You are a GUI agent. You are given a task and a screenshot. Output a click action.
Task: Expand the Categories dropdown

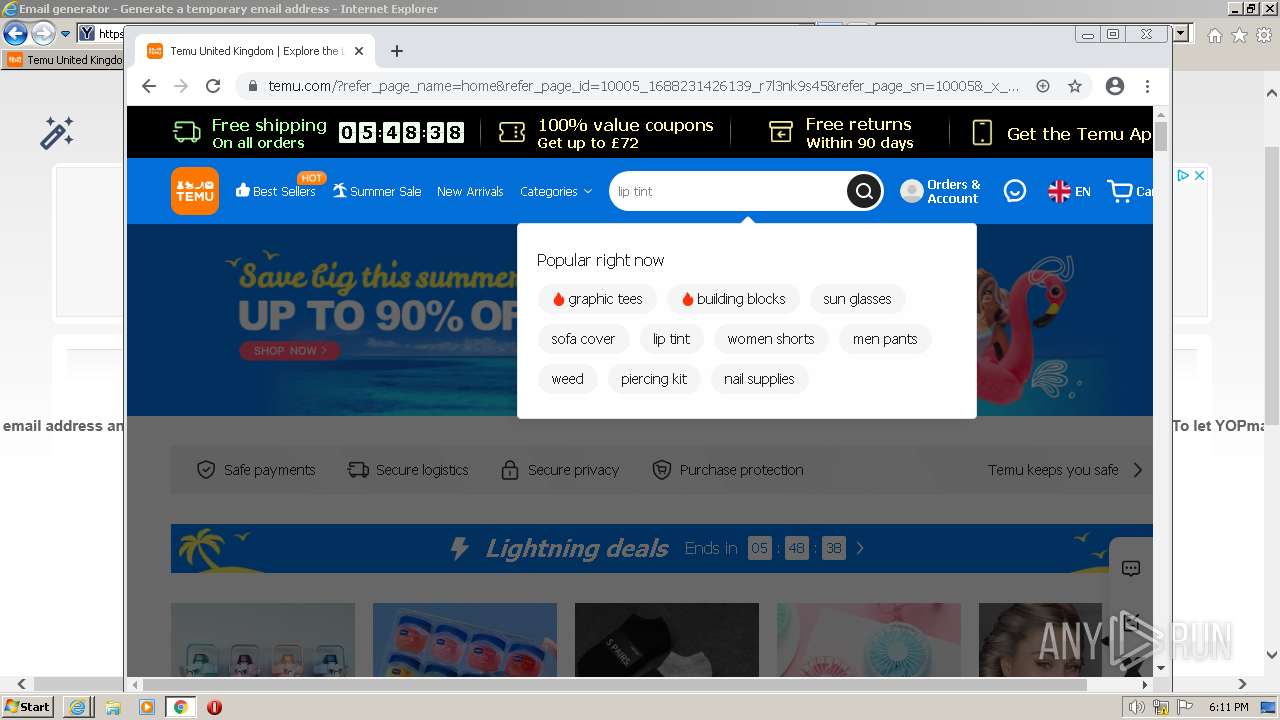pyautogui.click(x=556, y=191)
